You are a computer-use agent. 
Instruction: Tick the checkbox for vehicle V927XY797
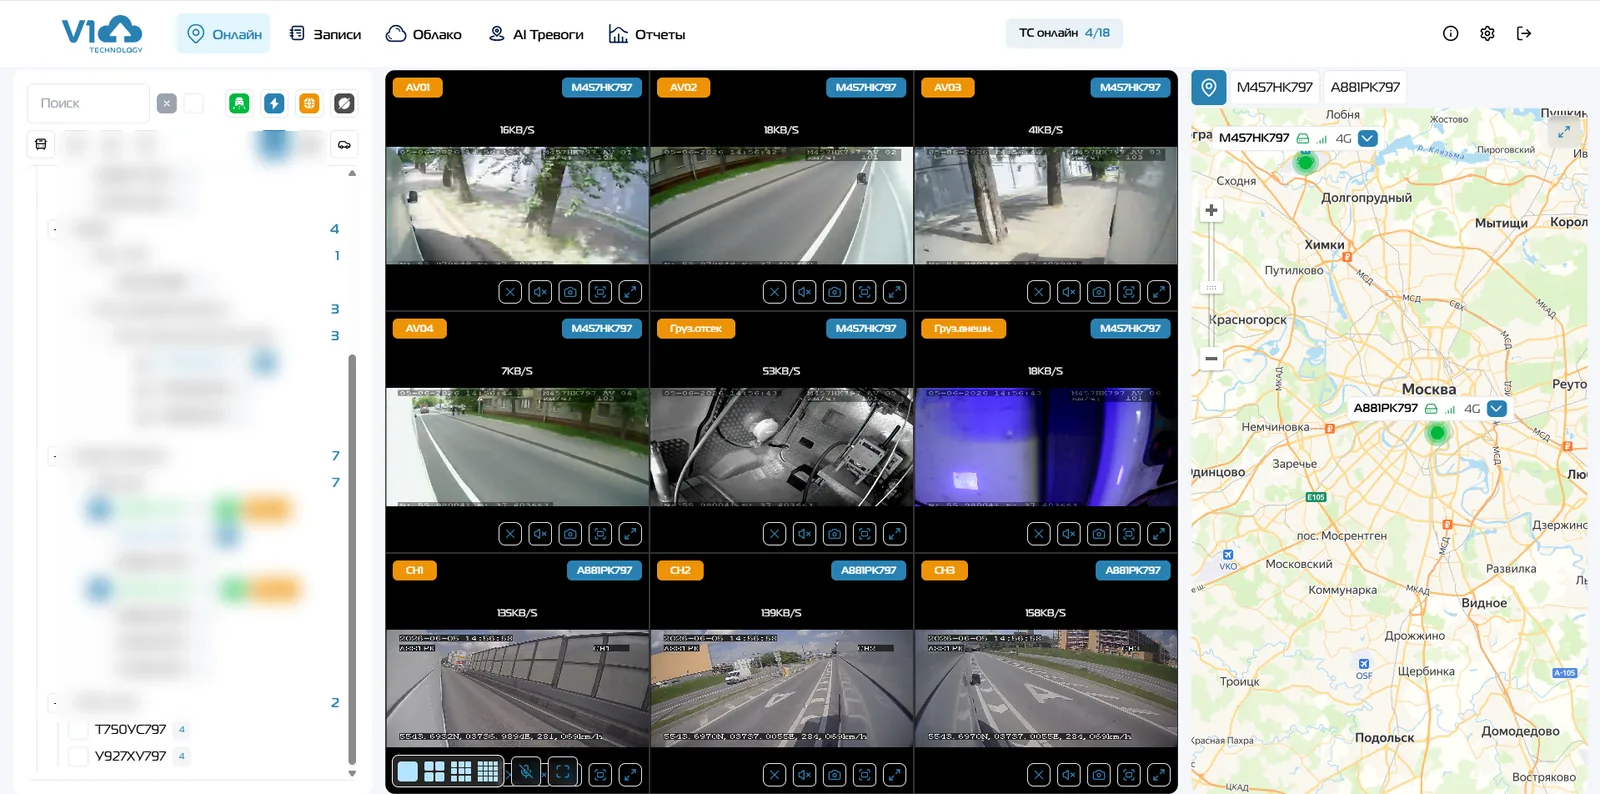point(77,757)
